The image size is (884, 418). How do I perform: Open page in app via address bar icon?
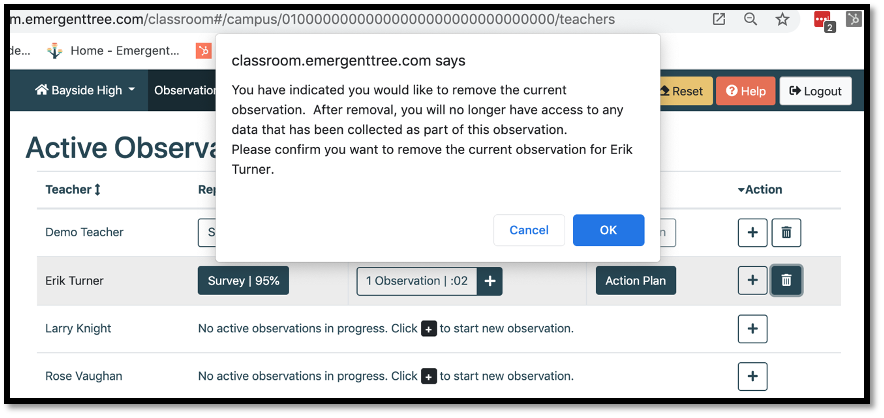click(x=719, y=19)
